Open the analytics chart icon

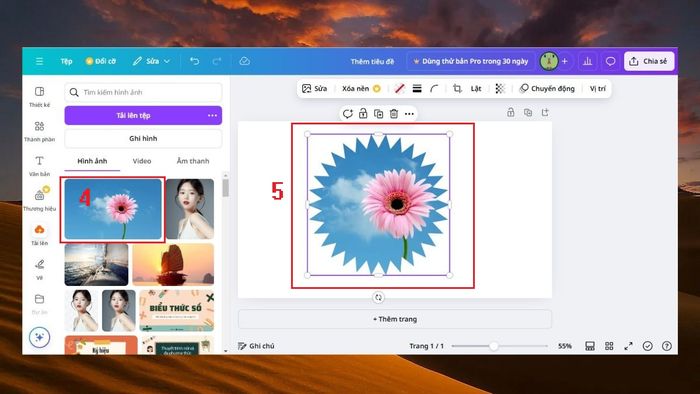pyautogui.click(x=588, y=61)
